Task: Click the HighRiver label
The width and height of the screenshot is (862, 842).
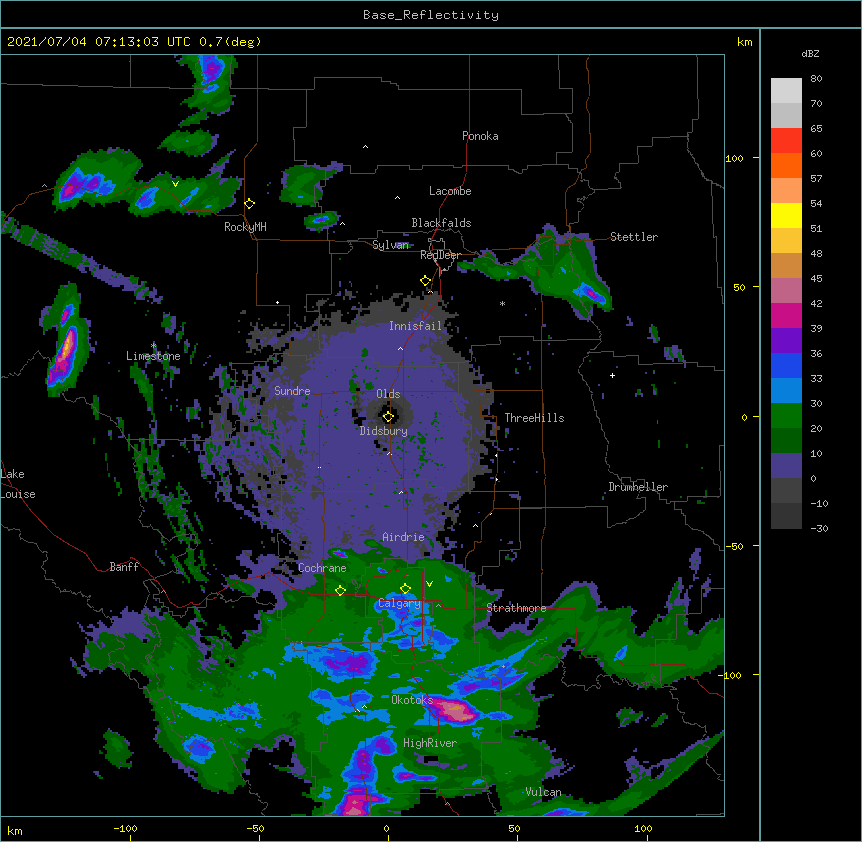Action: [x=430, y=743]
